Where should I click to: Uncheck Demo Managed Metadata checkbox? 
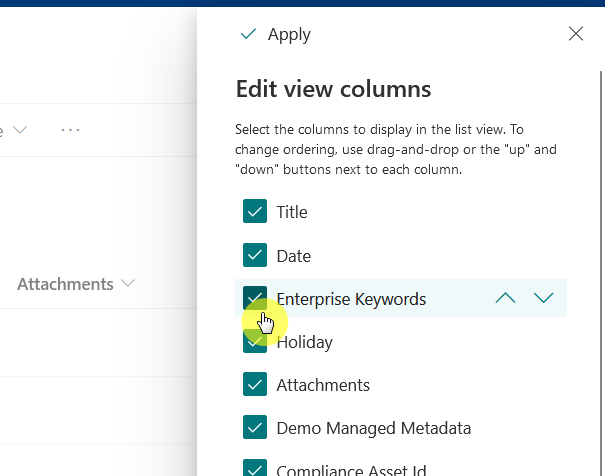click(x=255, y=427)
